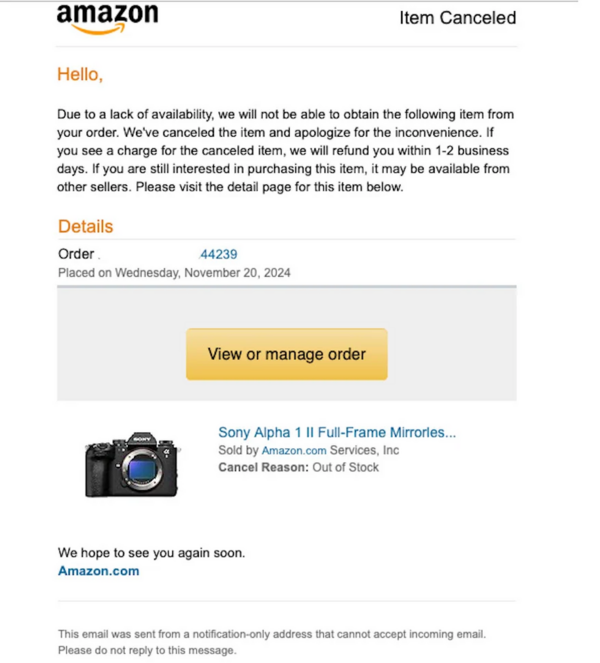Follow the Amazon.com seller link after Sold by

(x=294, y=450)
